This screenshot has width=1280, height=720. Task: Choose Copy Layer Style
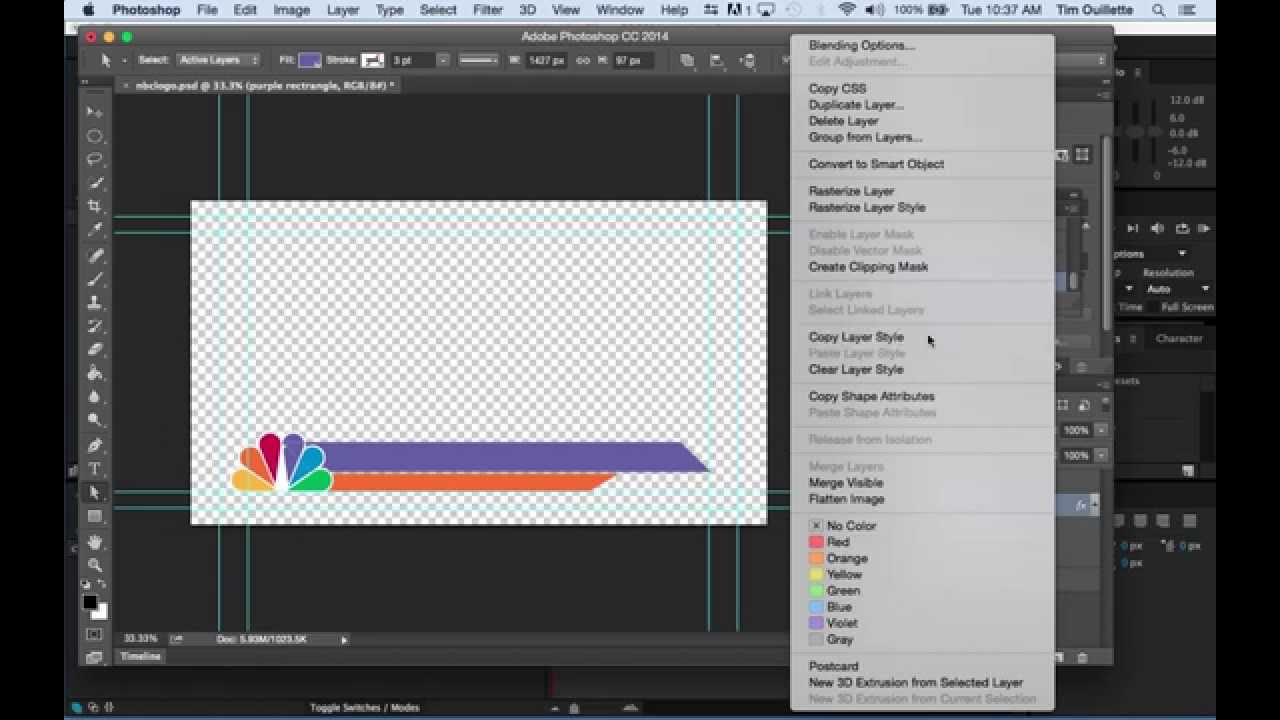click(x=856, y=337)
